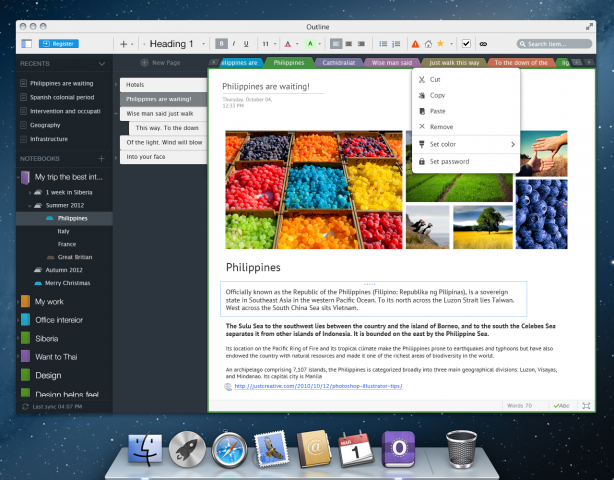Click the star tag icon
Screen dimensions: 614x480
coord(441,43)
